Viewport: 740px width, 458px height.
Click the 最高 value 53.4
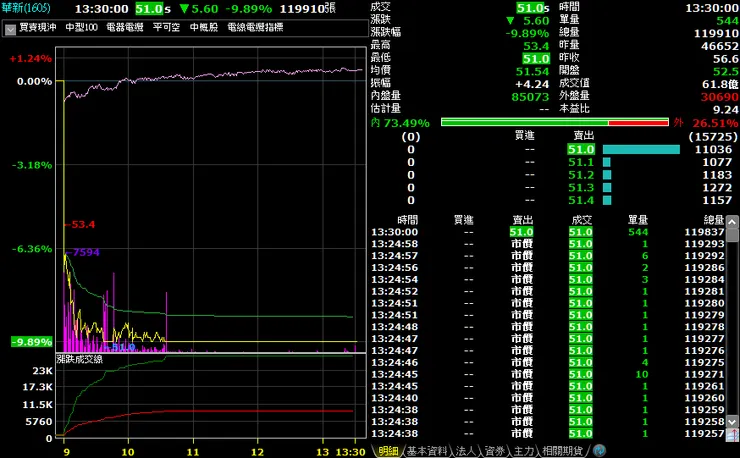coord(536,46)
